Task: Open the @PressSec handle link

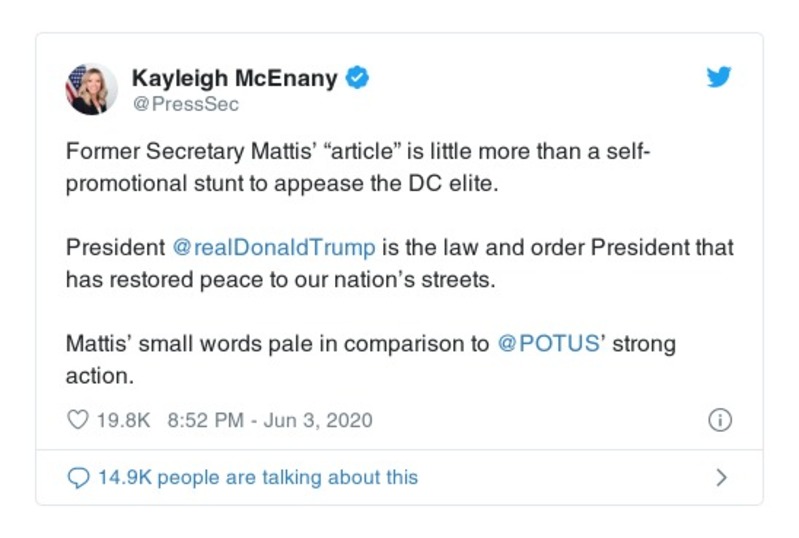Action: pyautogui.click(x=186, y=103)
